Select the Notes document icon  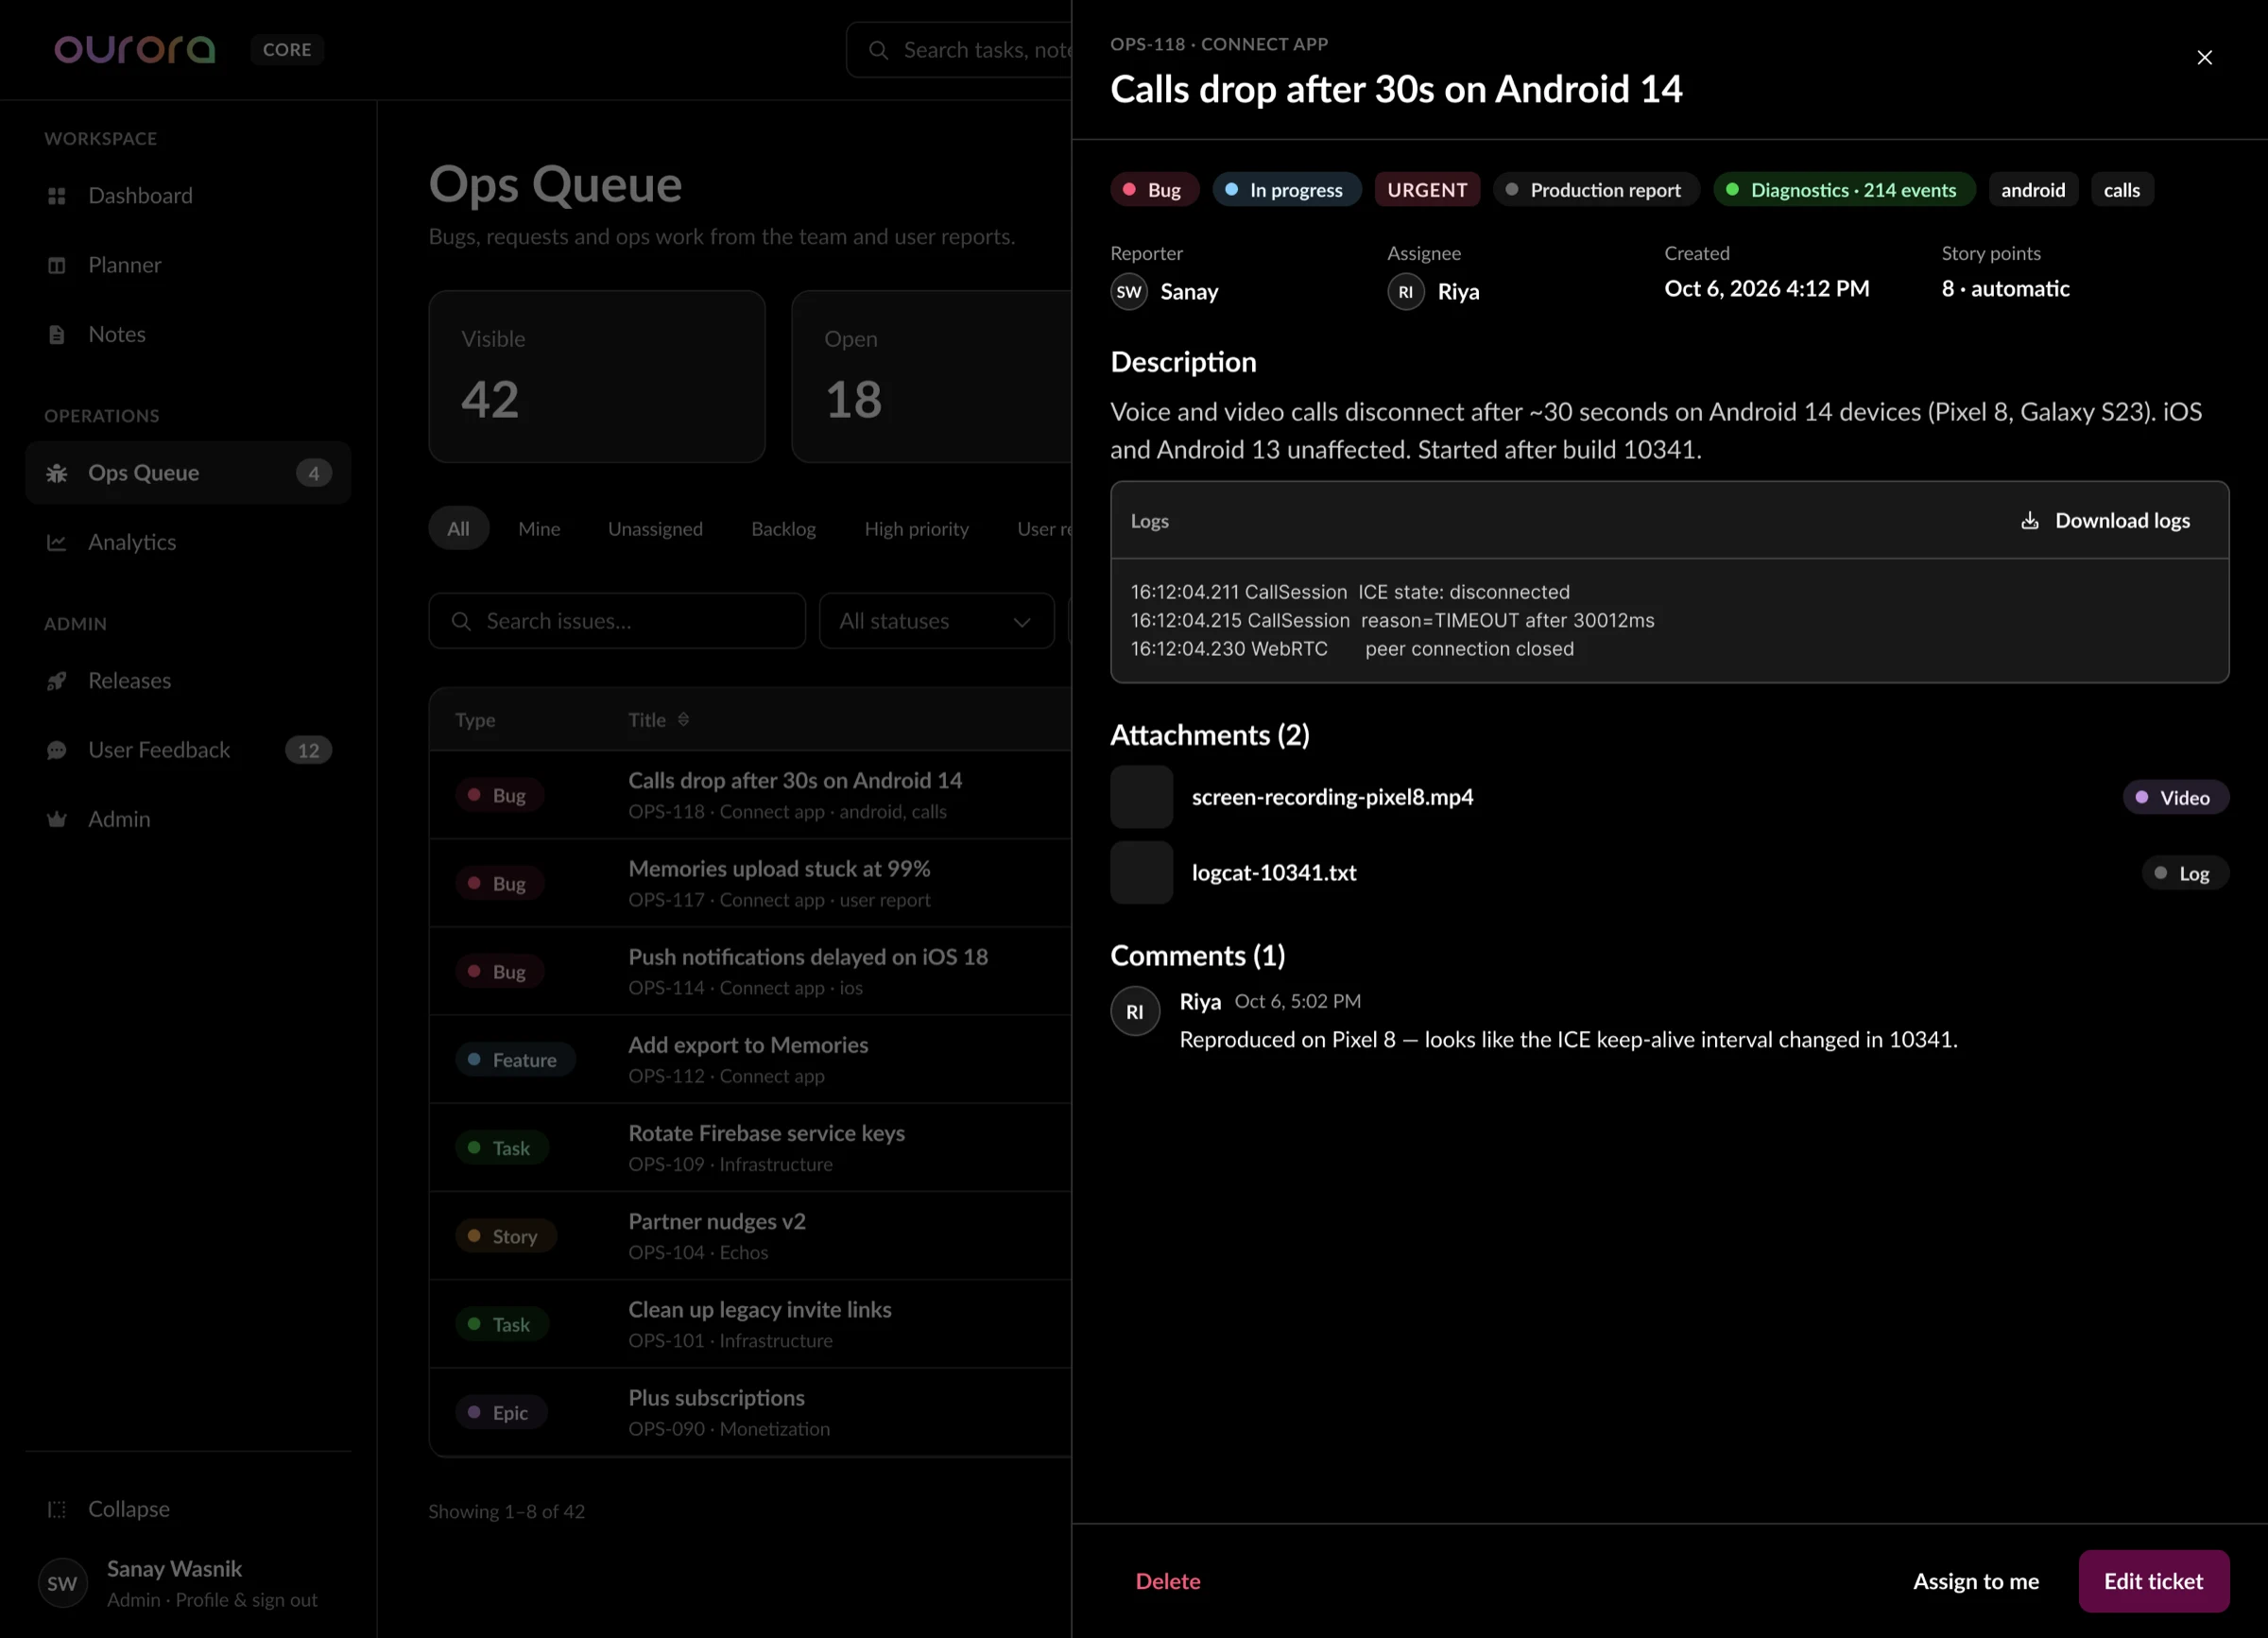point(57,334)
